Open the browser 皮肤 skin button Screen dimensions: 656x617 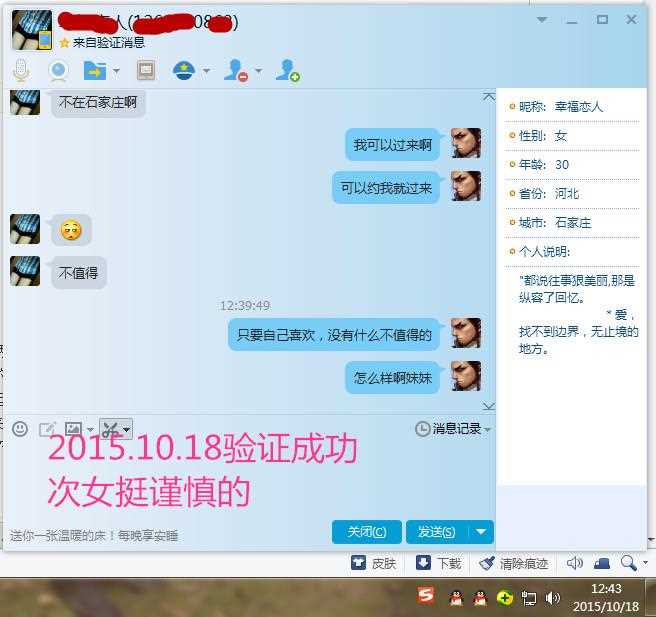point(374,563)
